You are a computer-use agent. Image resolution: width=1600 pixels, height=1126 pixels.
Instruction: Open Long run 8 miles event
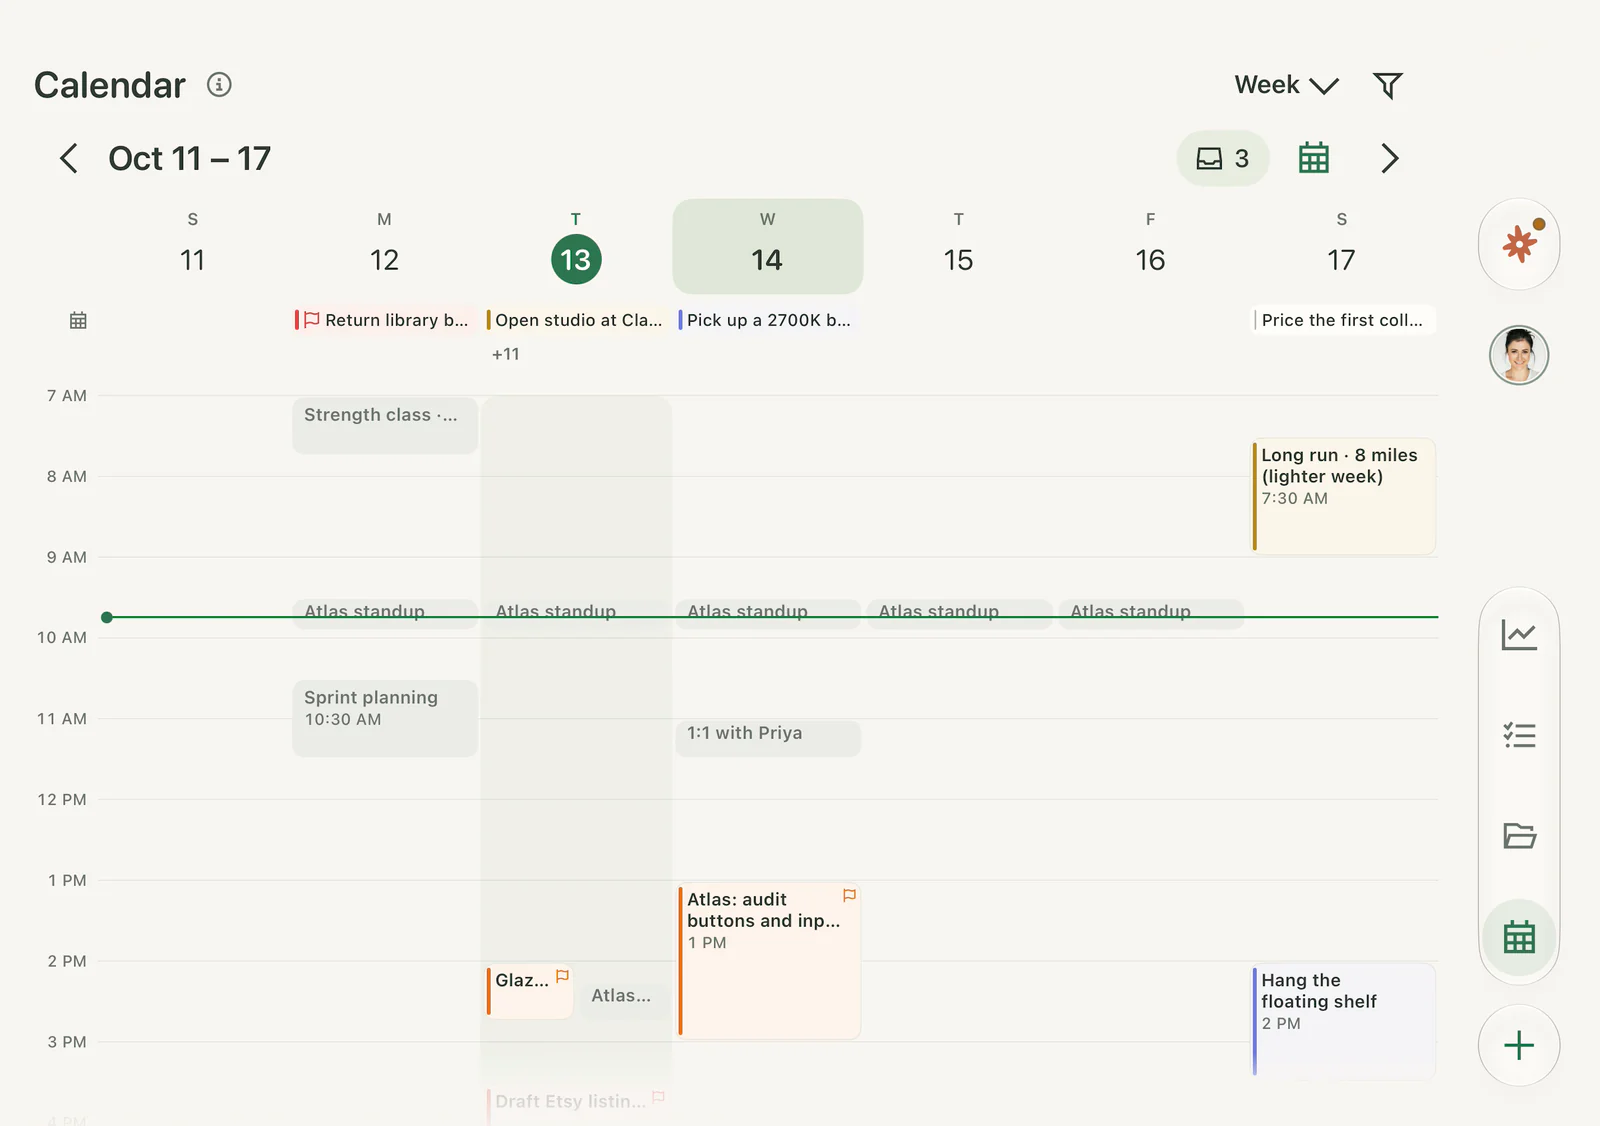[x=1343, y=496]
